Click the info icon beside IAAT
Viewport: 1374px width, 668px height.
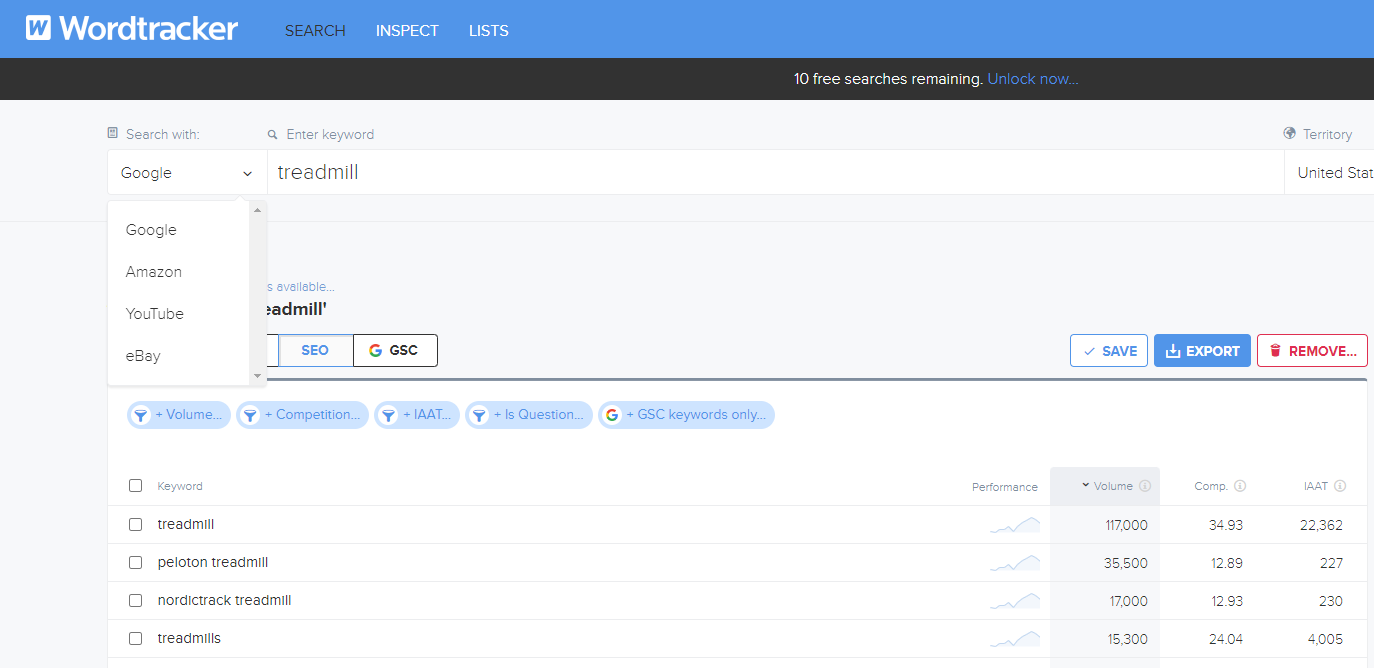1340,486
